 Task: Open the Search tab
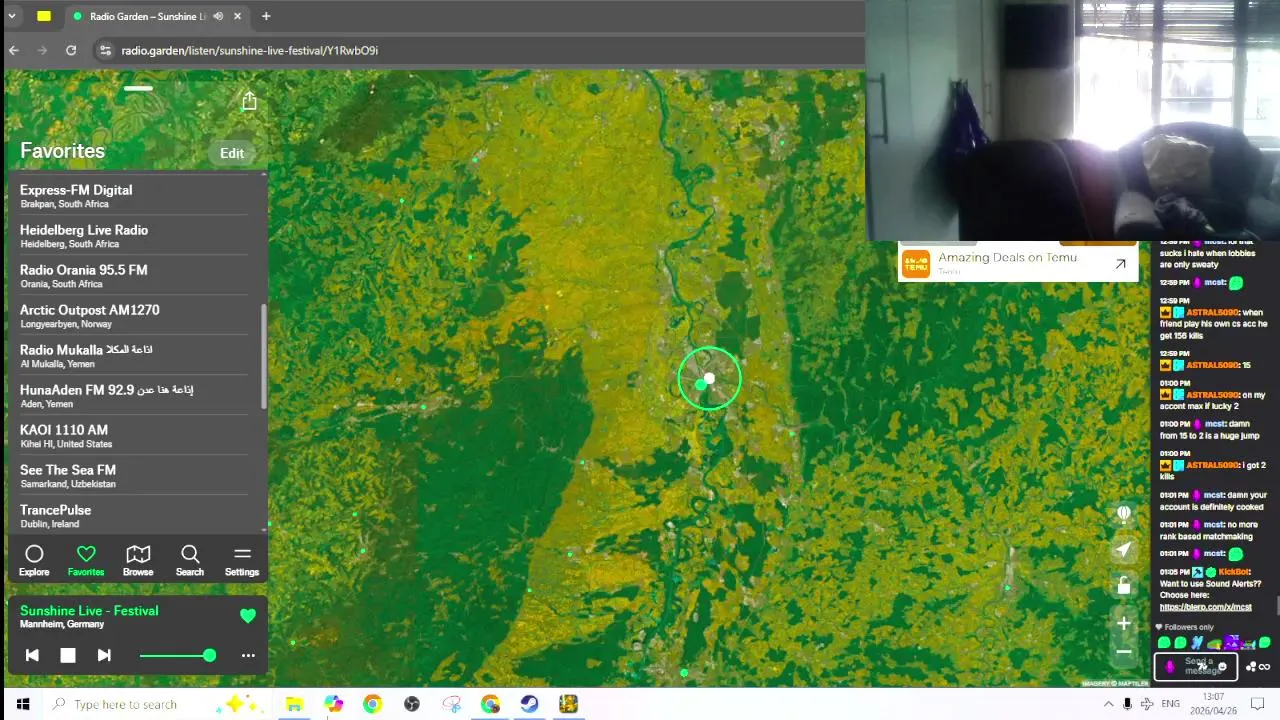(190, 561)
